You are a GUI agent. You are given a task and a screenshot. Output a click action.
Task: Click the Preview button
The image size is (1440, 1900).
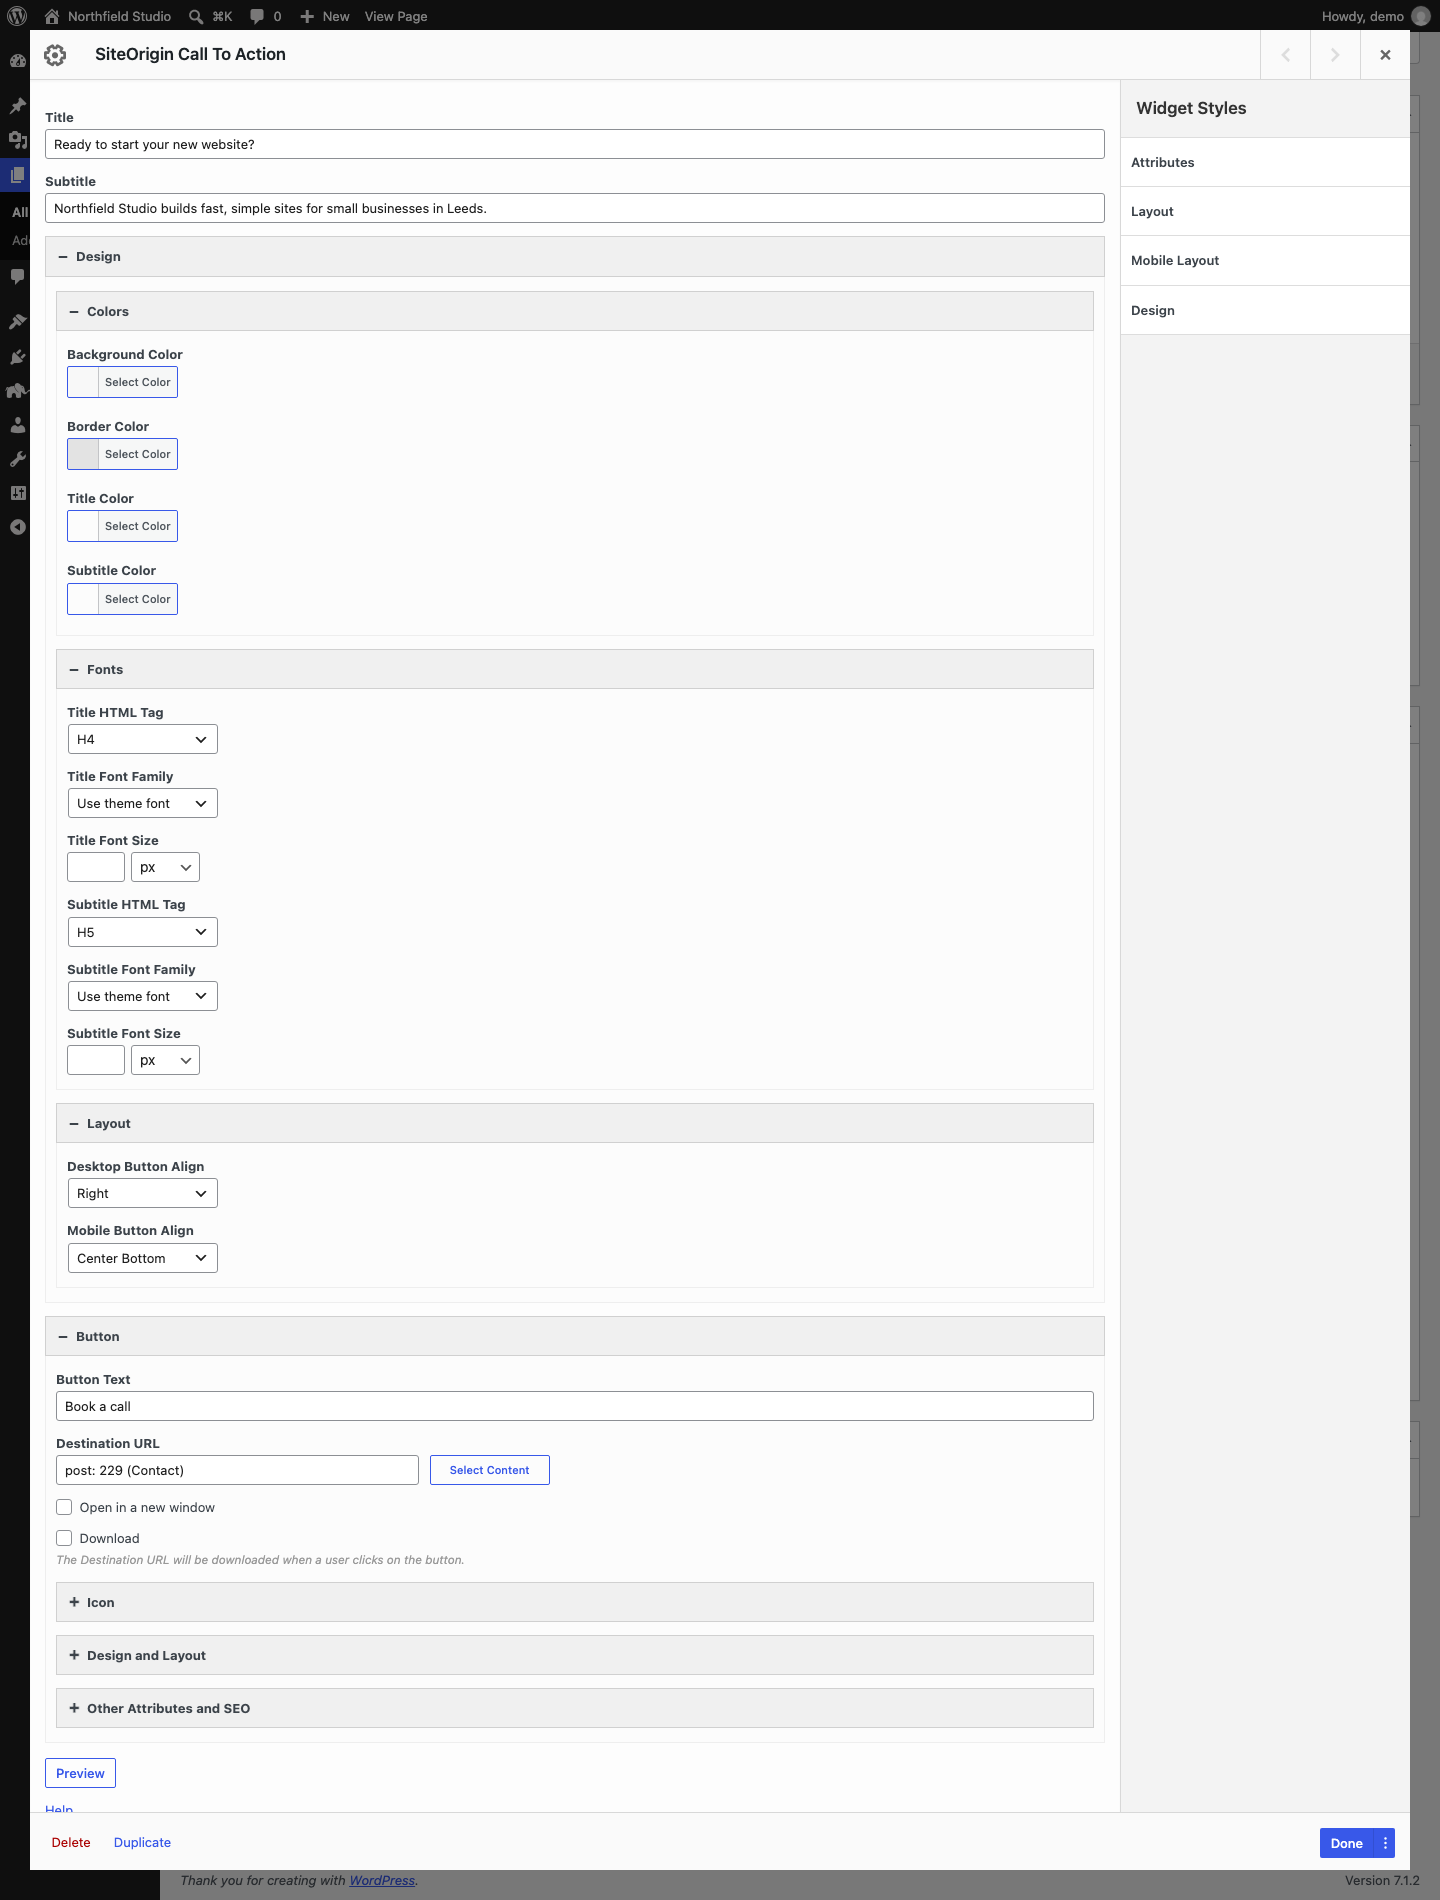coord(80,1773)
